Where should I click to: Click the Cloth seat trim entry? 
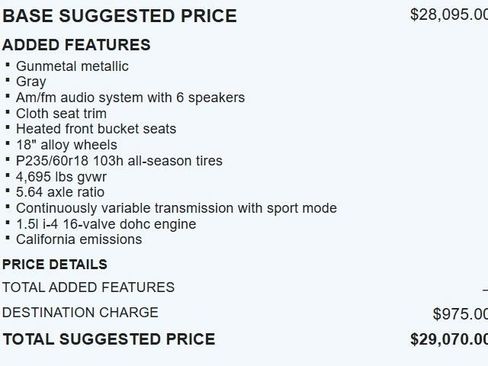tap(61, 113)
